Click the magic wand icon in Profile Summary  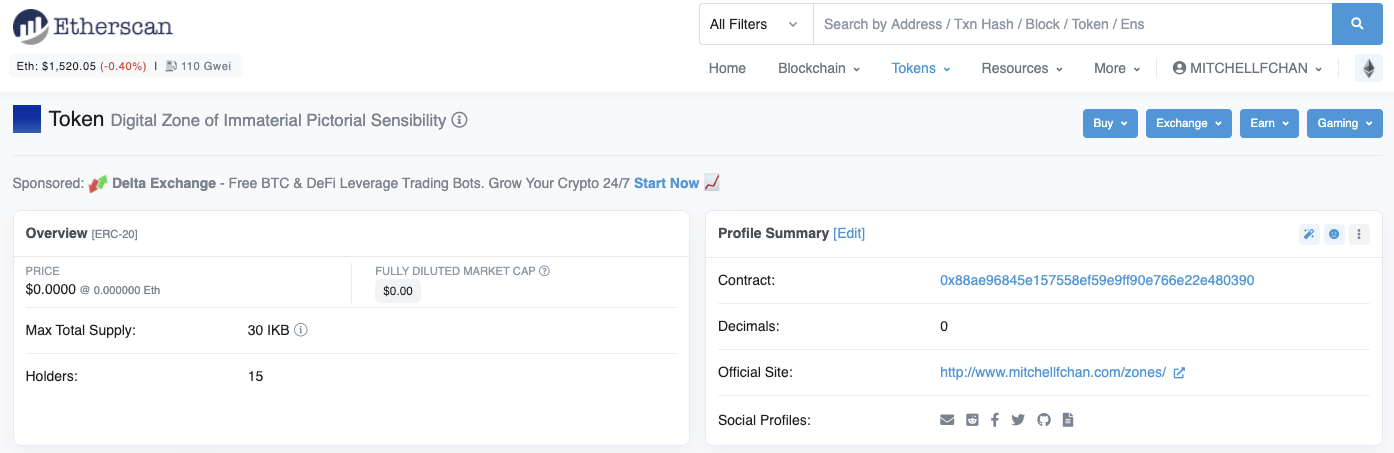coord(1308,234)
